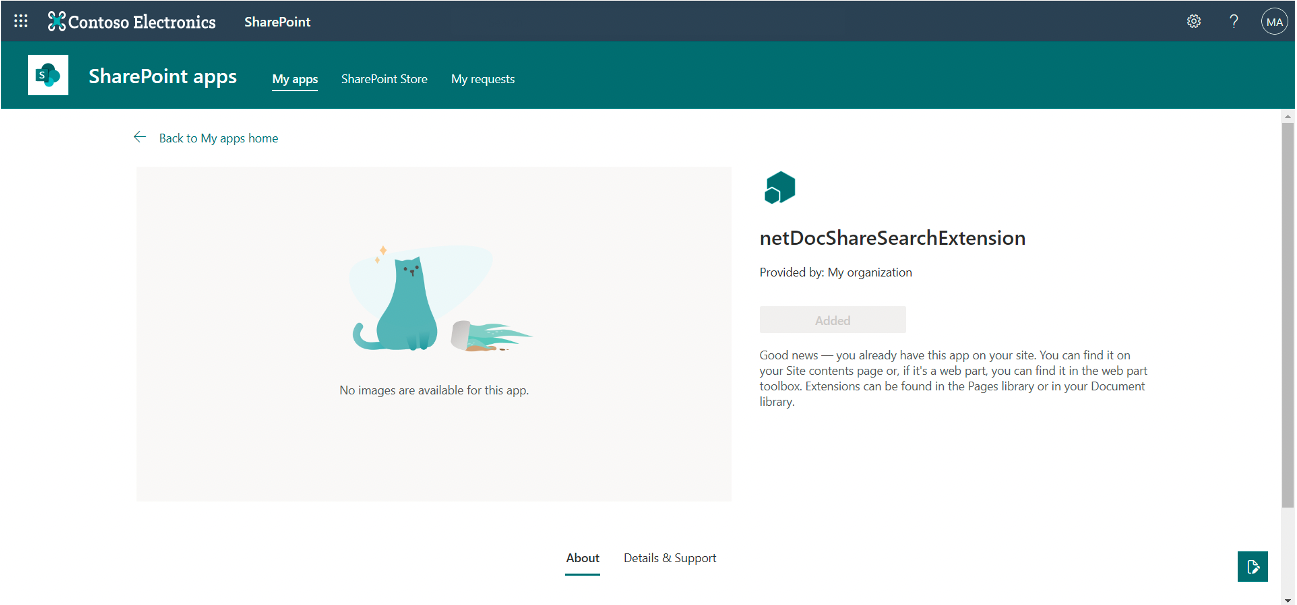Screen dimensions: 1297x605
Task: Click the cat placeholder illustration
Action: pyautogui.click(x=440, y=299)
